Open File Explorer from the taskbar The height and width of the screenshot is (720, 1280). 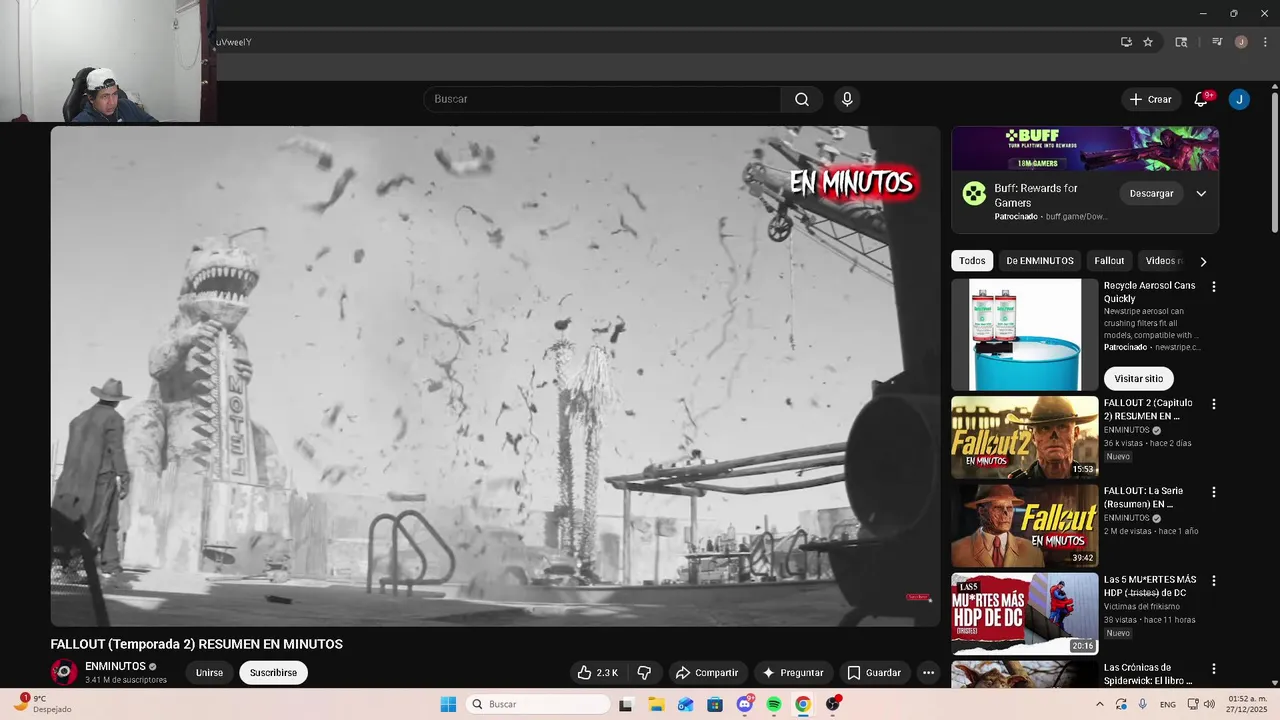point(656,704)
